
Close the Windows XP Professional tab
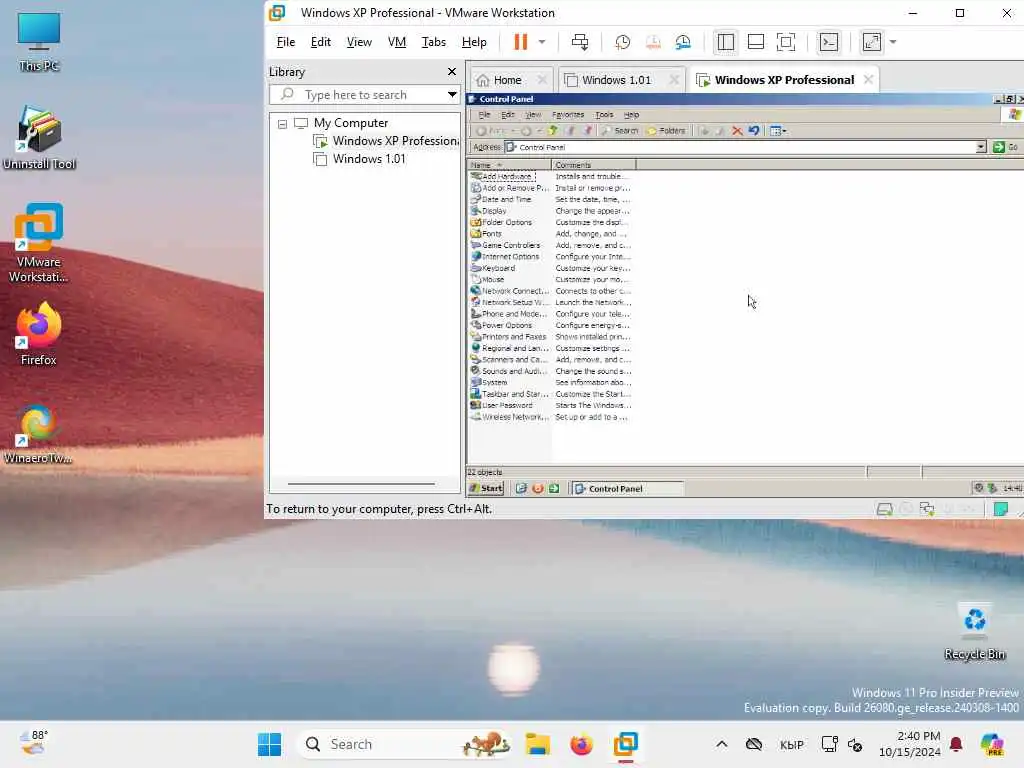[x=868, y=79]
